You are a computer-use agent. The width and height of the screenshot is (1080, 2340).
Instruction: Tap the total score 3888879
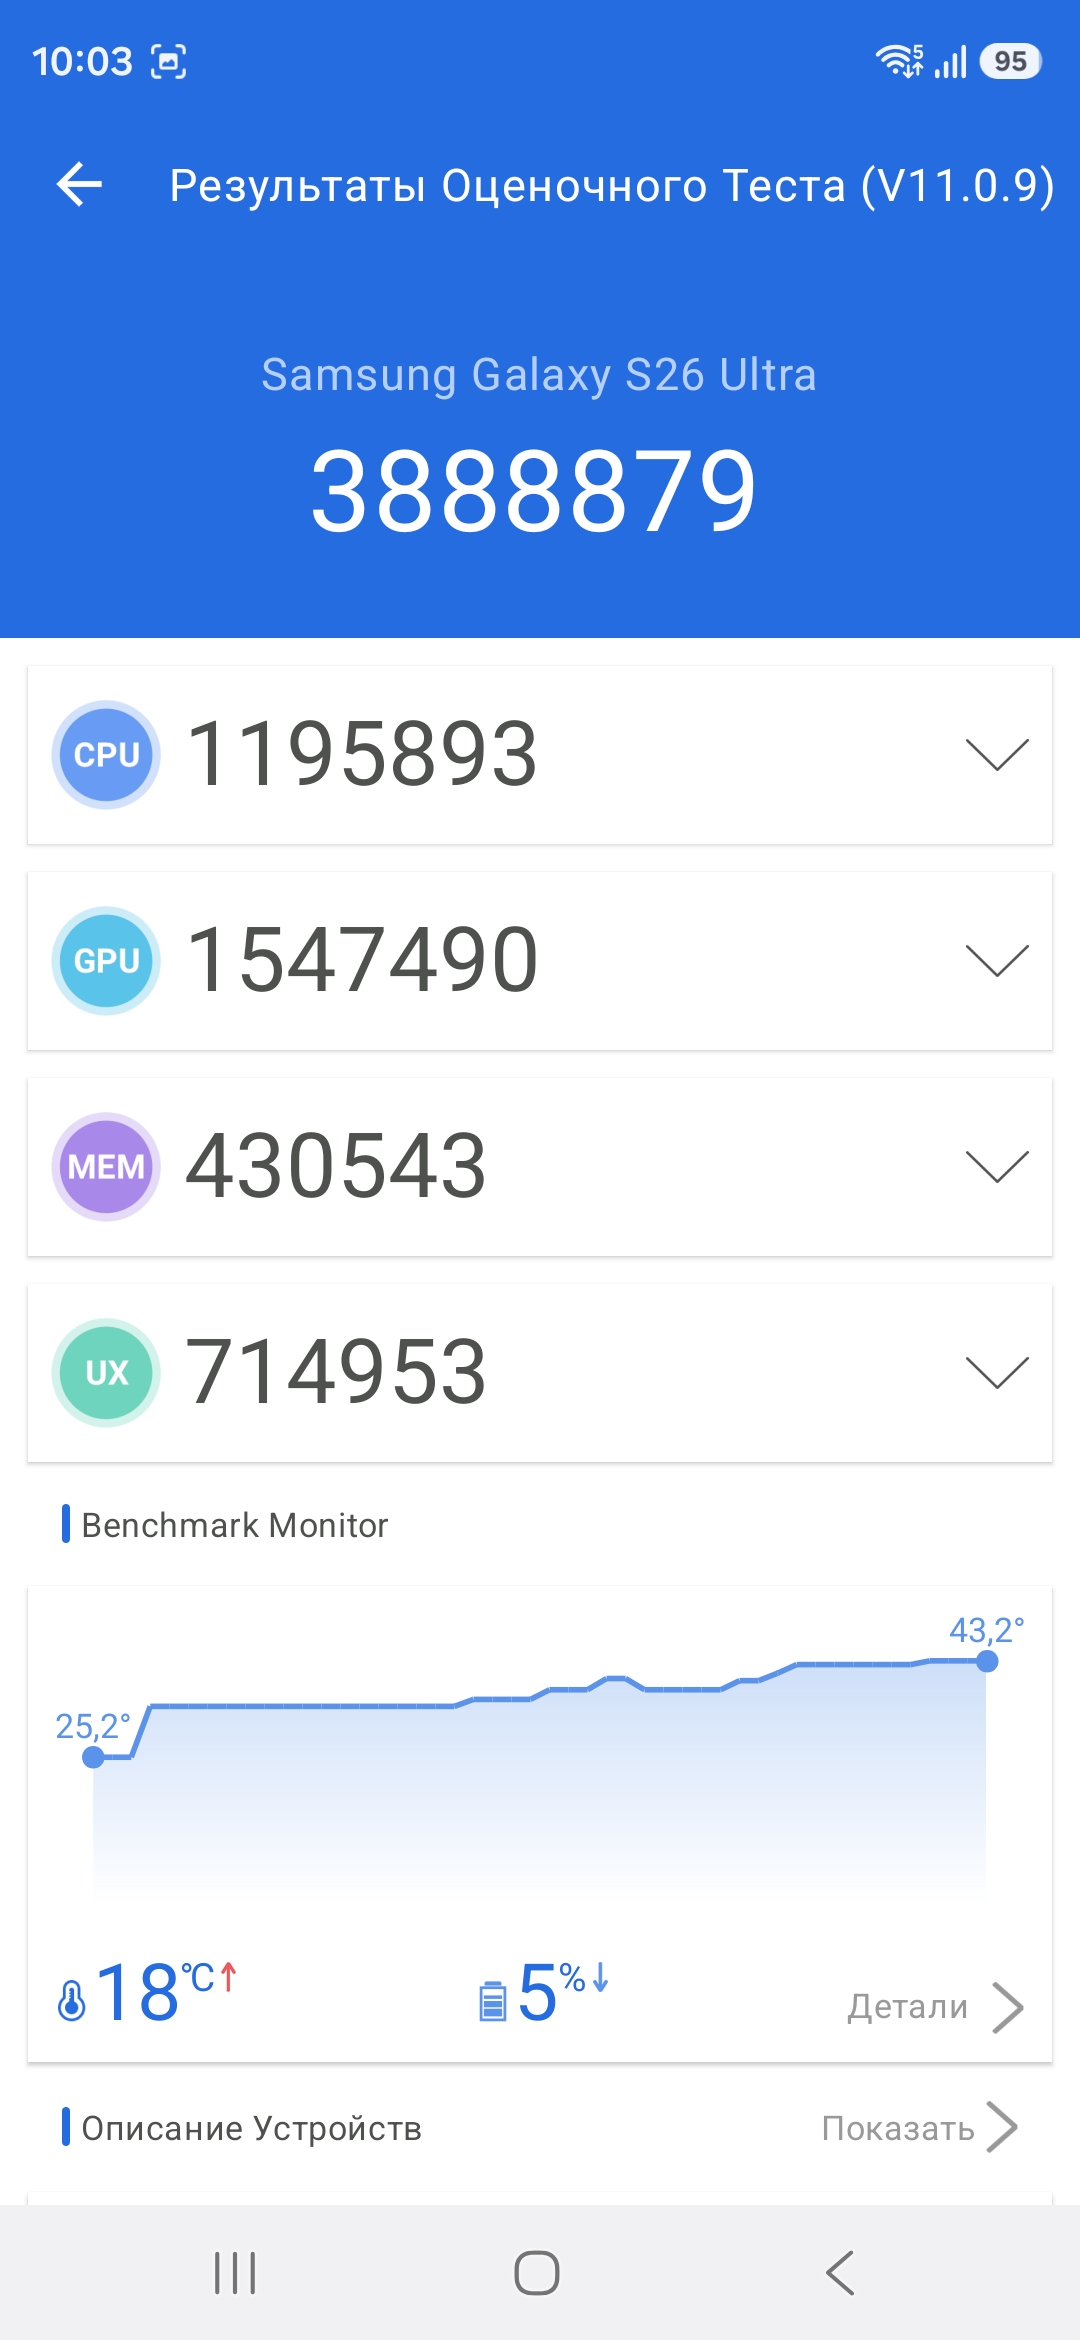click(x=534, y=491)
